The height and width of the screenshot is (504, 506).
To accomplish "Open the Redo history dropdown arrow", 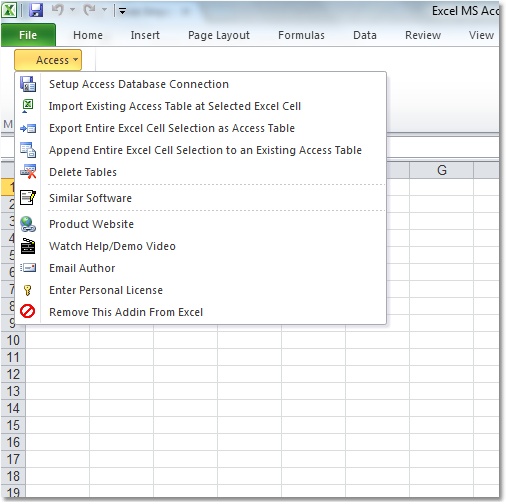I will point(104,10).
